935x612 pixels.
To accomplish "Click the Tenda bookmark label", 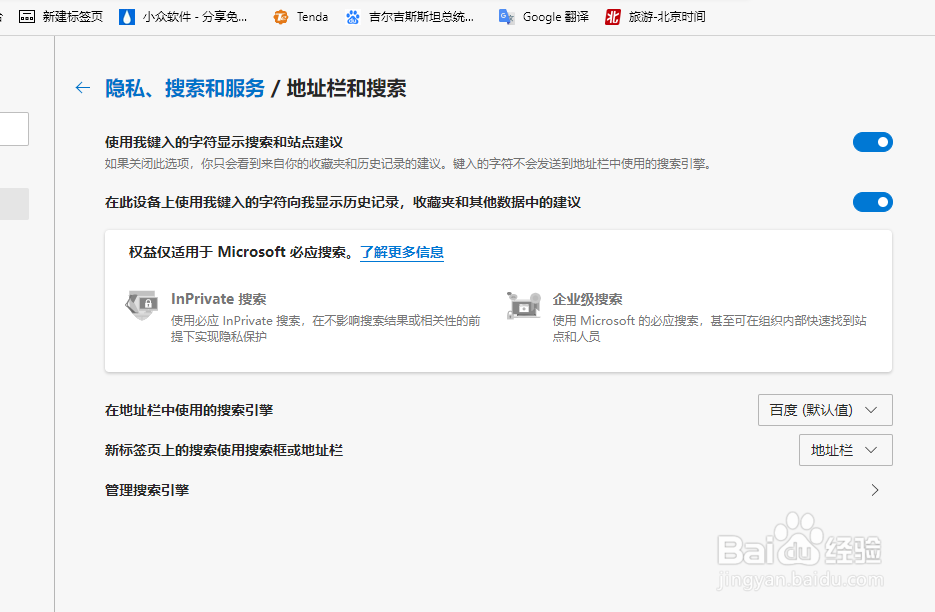I will click(312, 17).
